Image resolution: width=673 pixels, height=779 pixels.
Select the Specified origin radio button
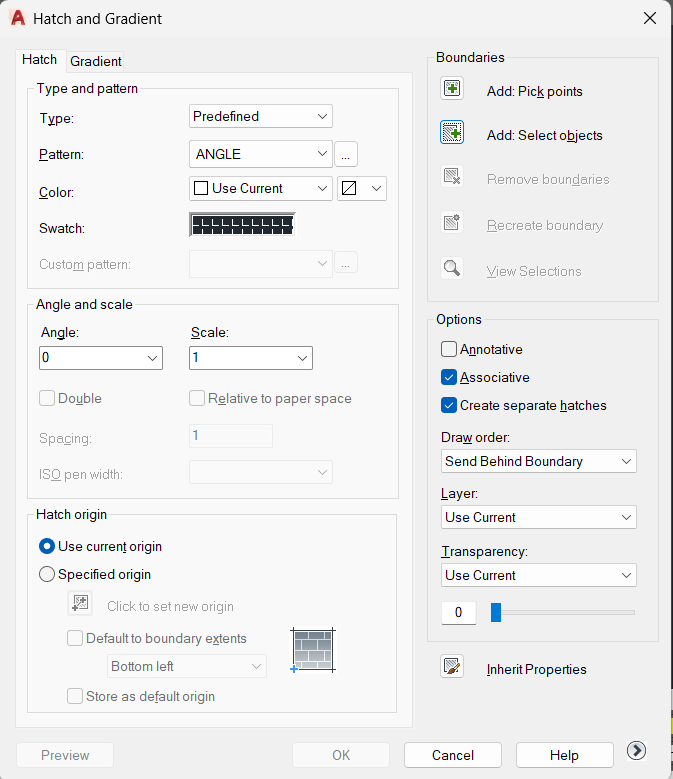click(x=47, y=574)
